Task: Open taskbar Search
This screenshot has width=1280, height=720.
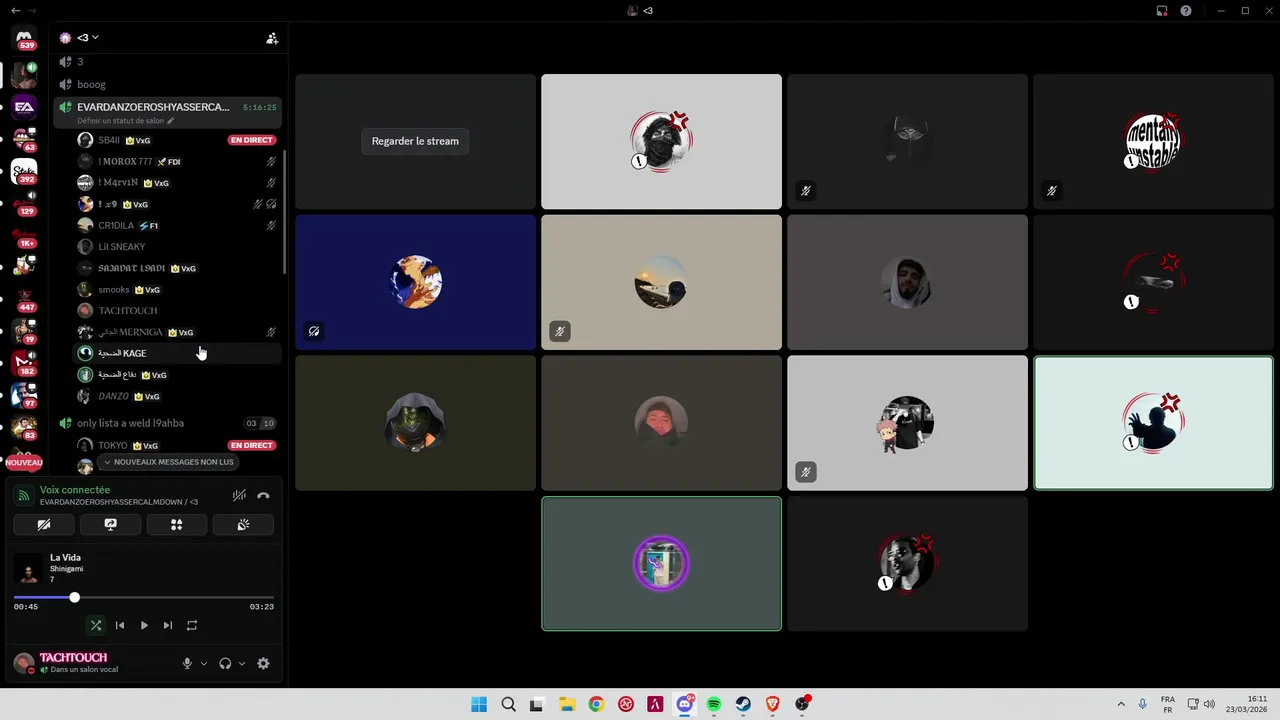Action: click(x=508, y=704)
